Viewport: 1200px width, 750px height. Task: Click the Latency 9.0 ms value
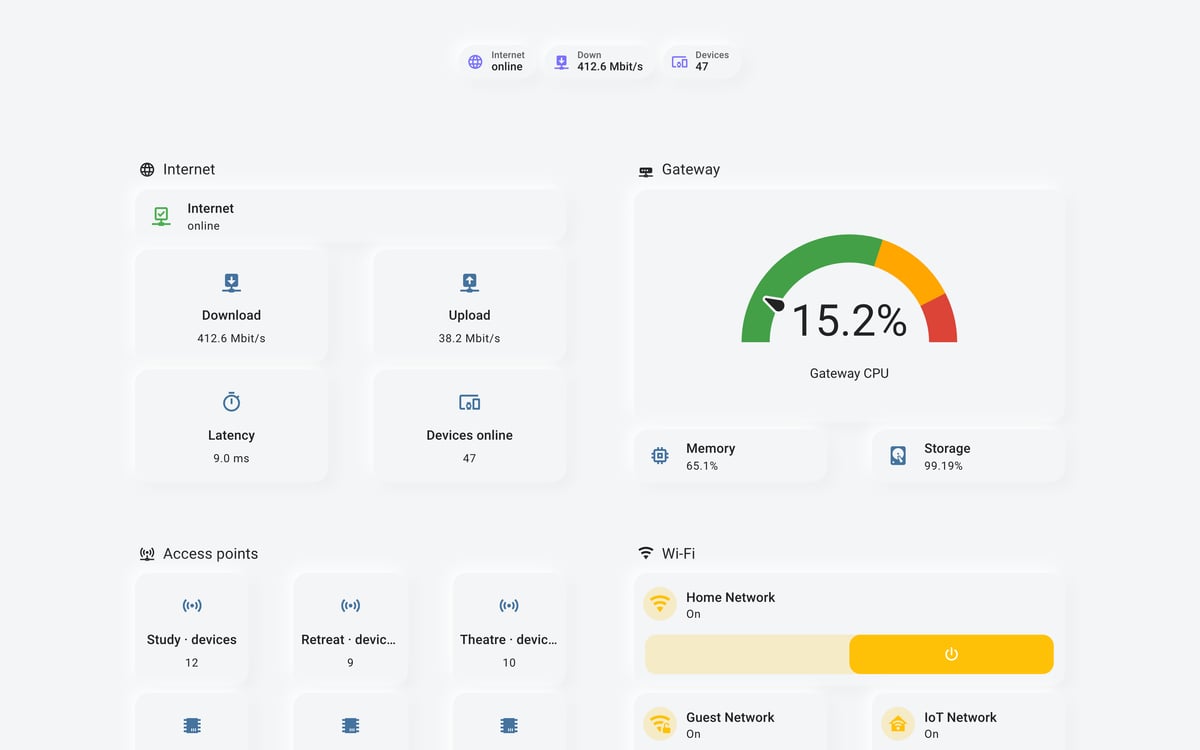point(231,458)
